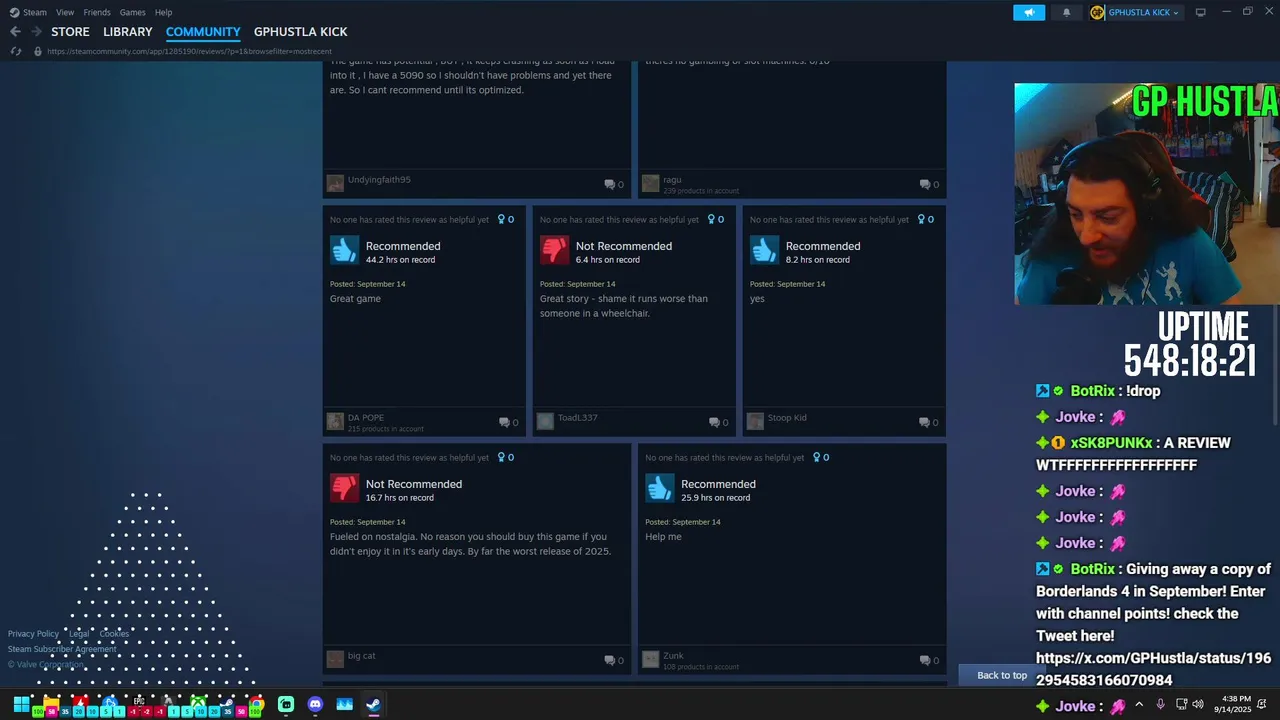Open the View menu
The height and width of the screenshot is (720, 1280).
(x=65, y=12)
